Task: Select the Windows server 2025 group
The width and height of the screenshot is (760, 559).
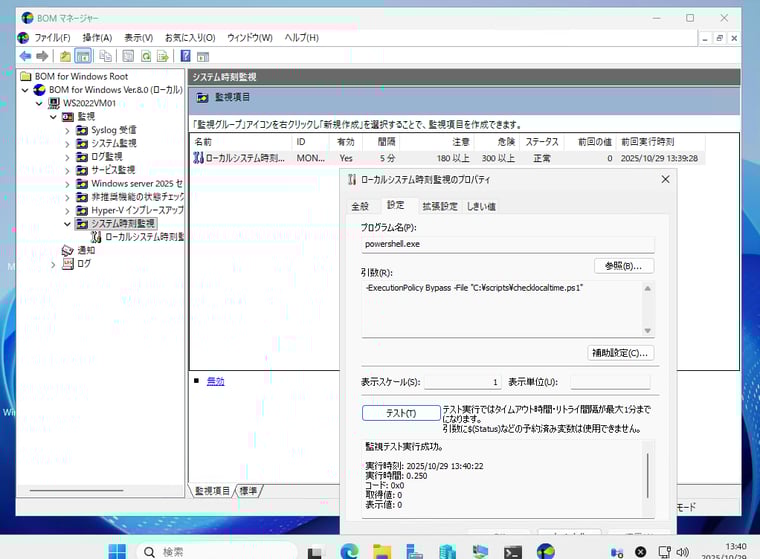Action: pyautogui.click(x=137, y=184)
